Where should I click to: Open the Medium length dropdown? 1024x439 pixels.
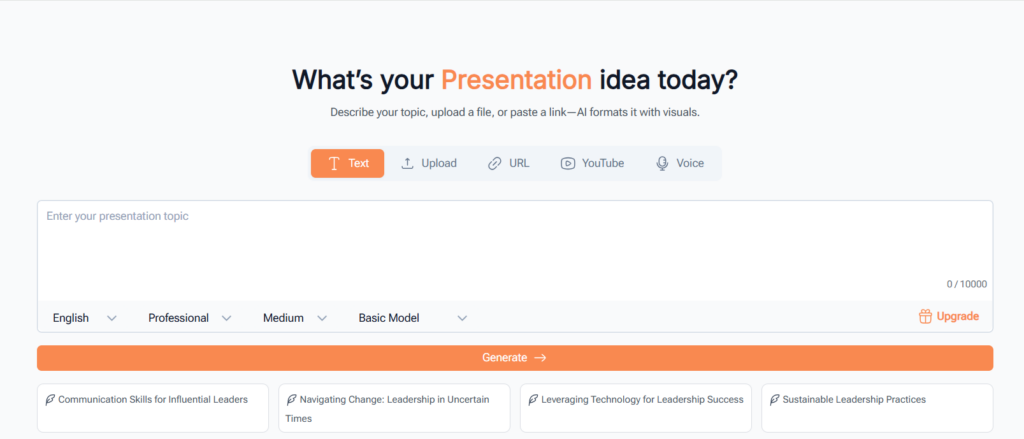click(x=294, y=318)
